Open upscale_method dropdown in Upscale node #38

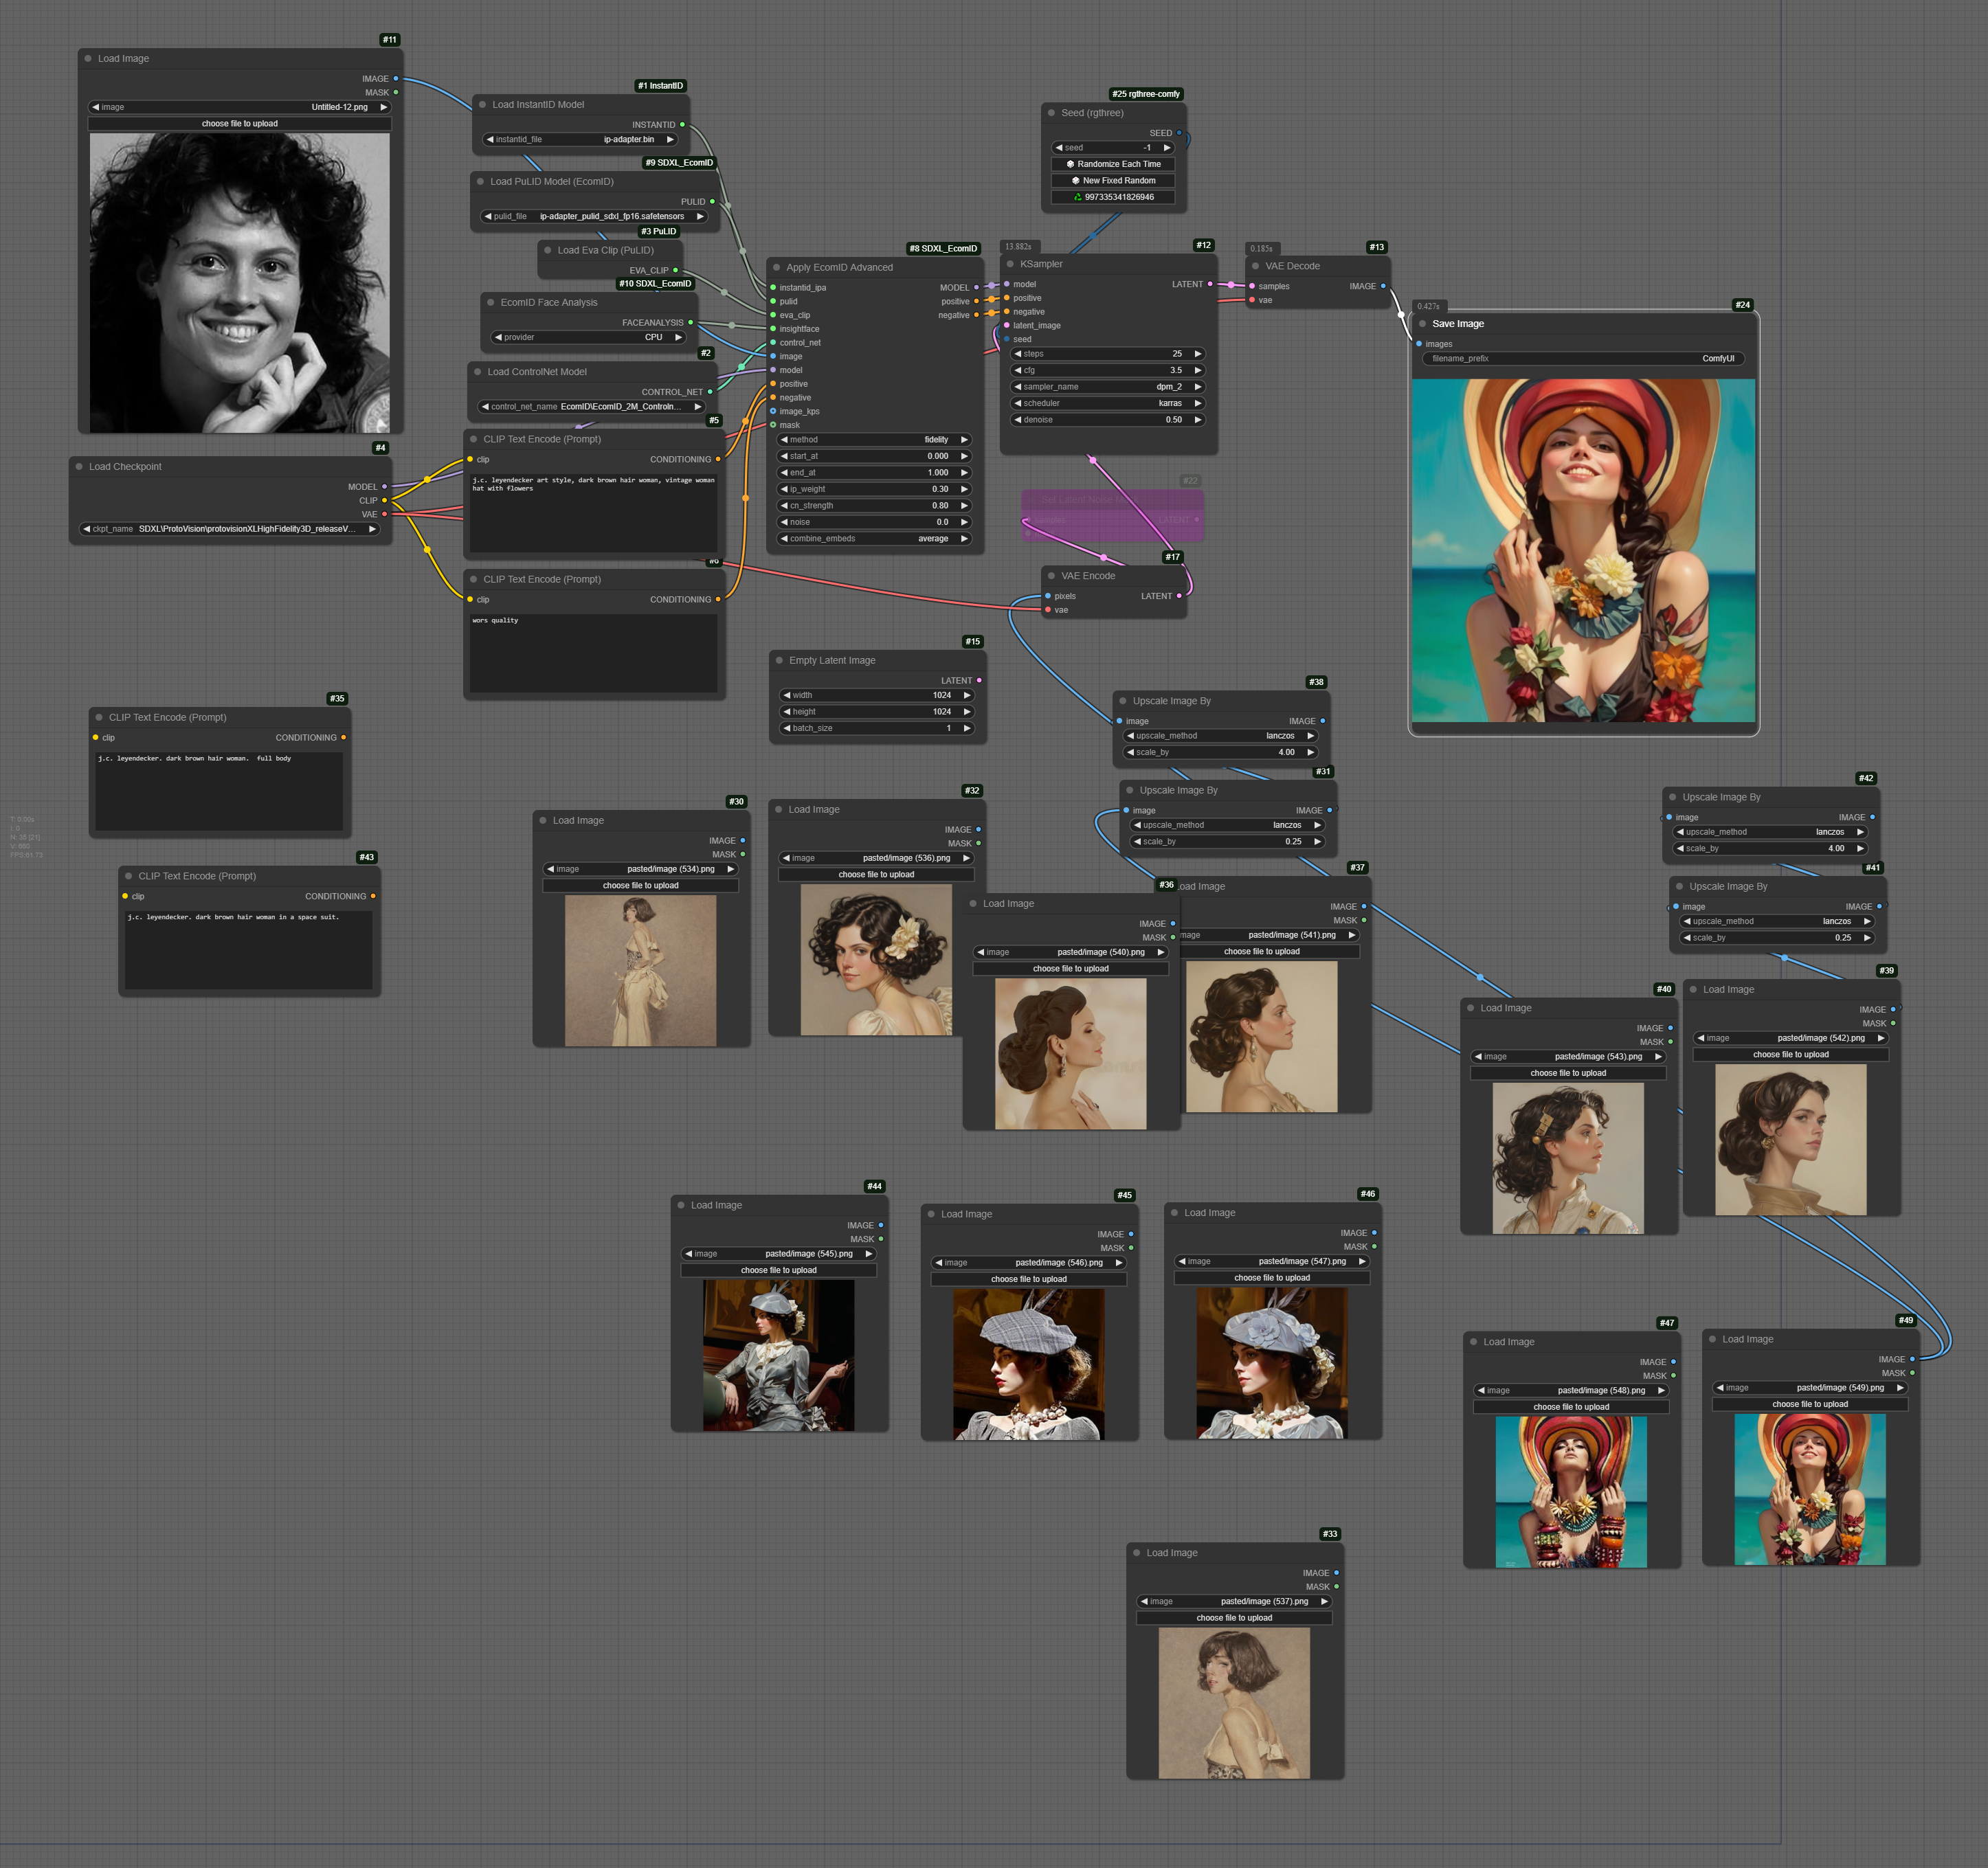(x=1221, y=736)
